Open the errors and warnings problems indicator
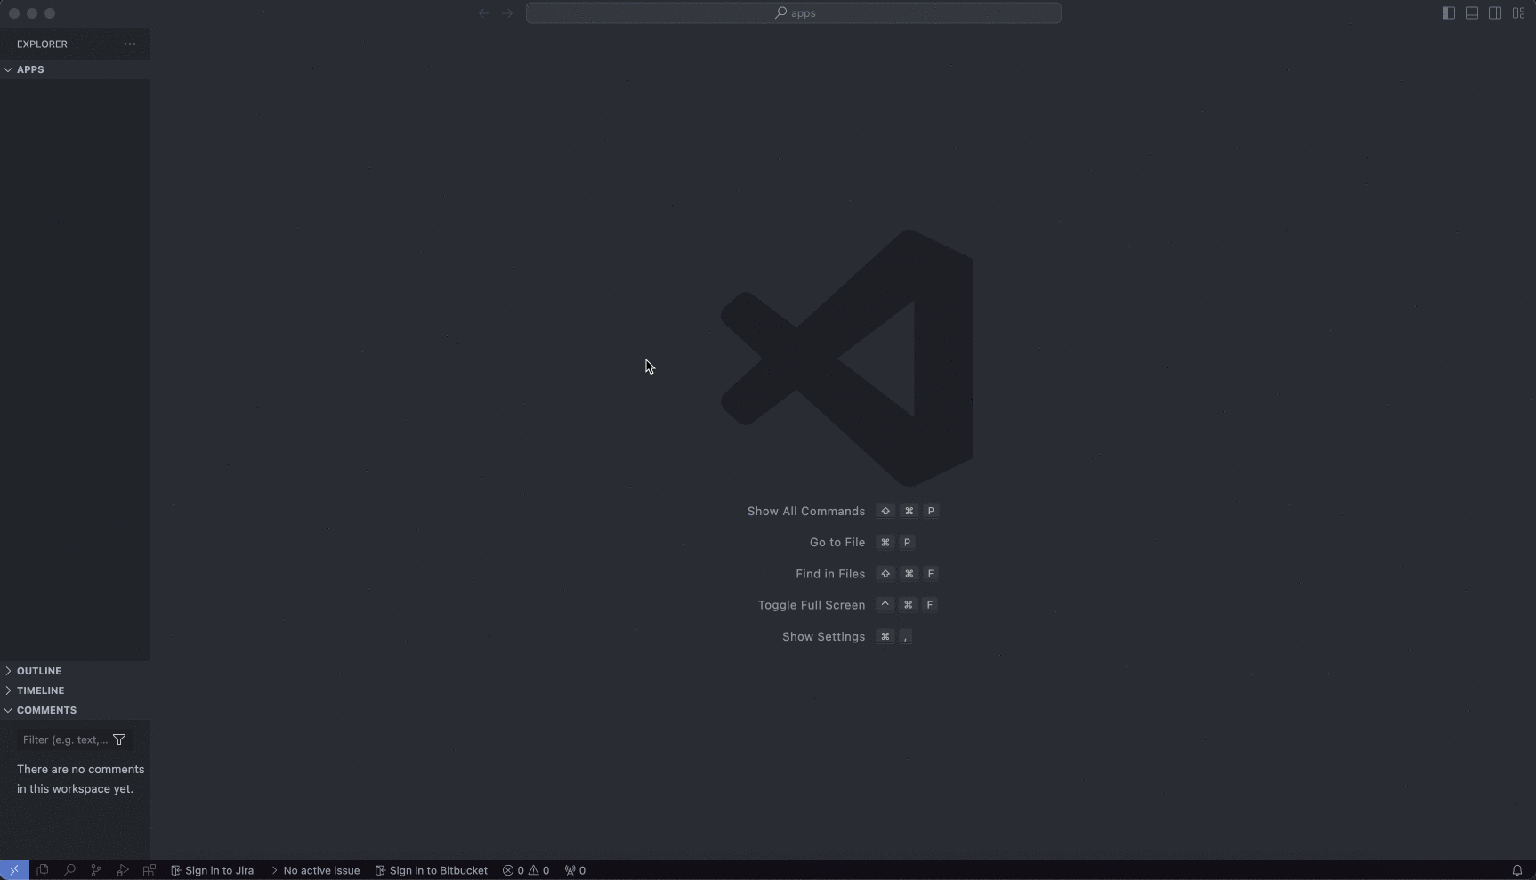Screen dimensions: 1536x880 click(x=526, y=870)
